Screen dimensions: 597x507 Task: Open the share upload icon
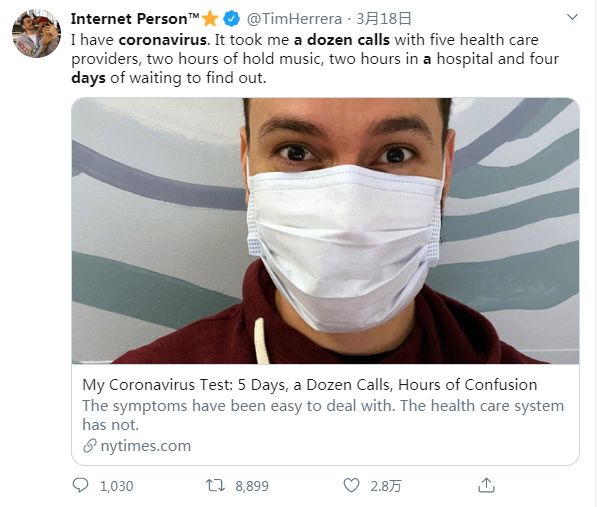(486, 485)
